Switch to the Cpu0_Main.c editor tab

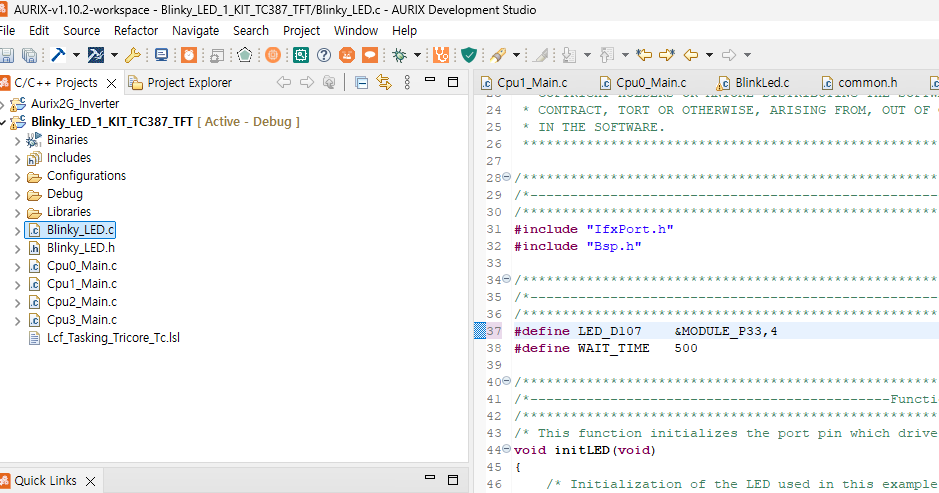coord(643,83)
